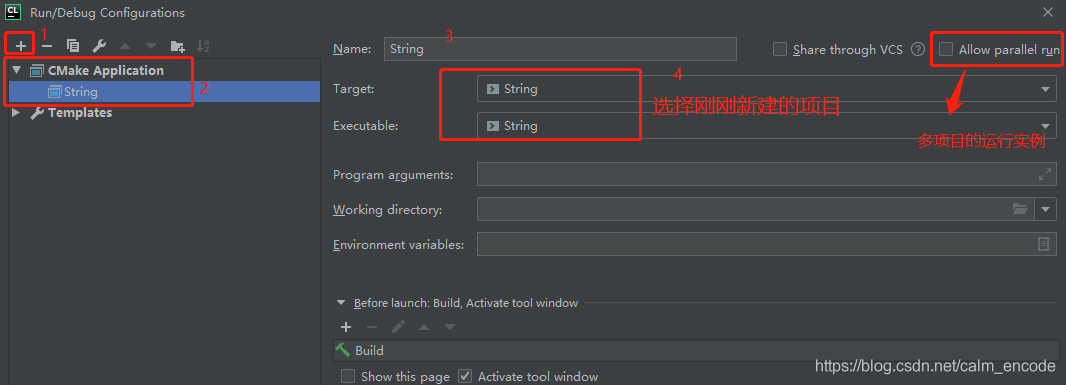
Task: Browse for working directory folder
Action: 1020,209
